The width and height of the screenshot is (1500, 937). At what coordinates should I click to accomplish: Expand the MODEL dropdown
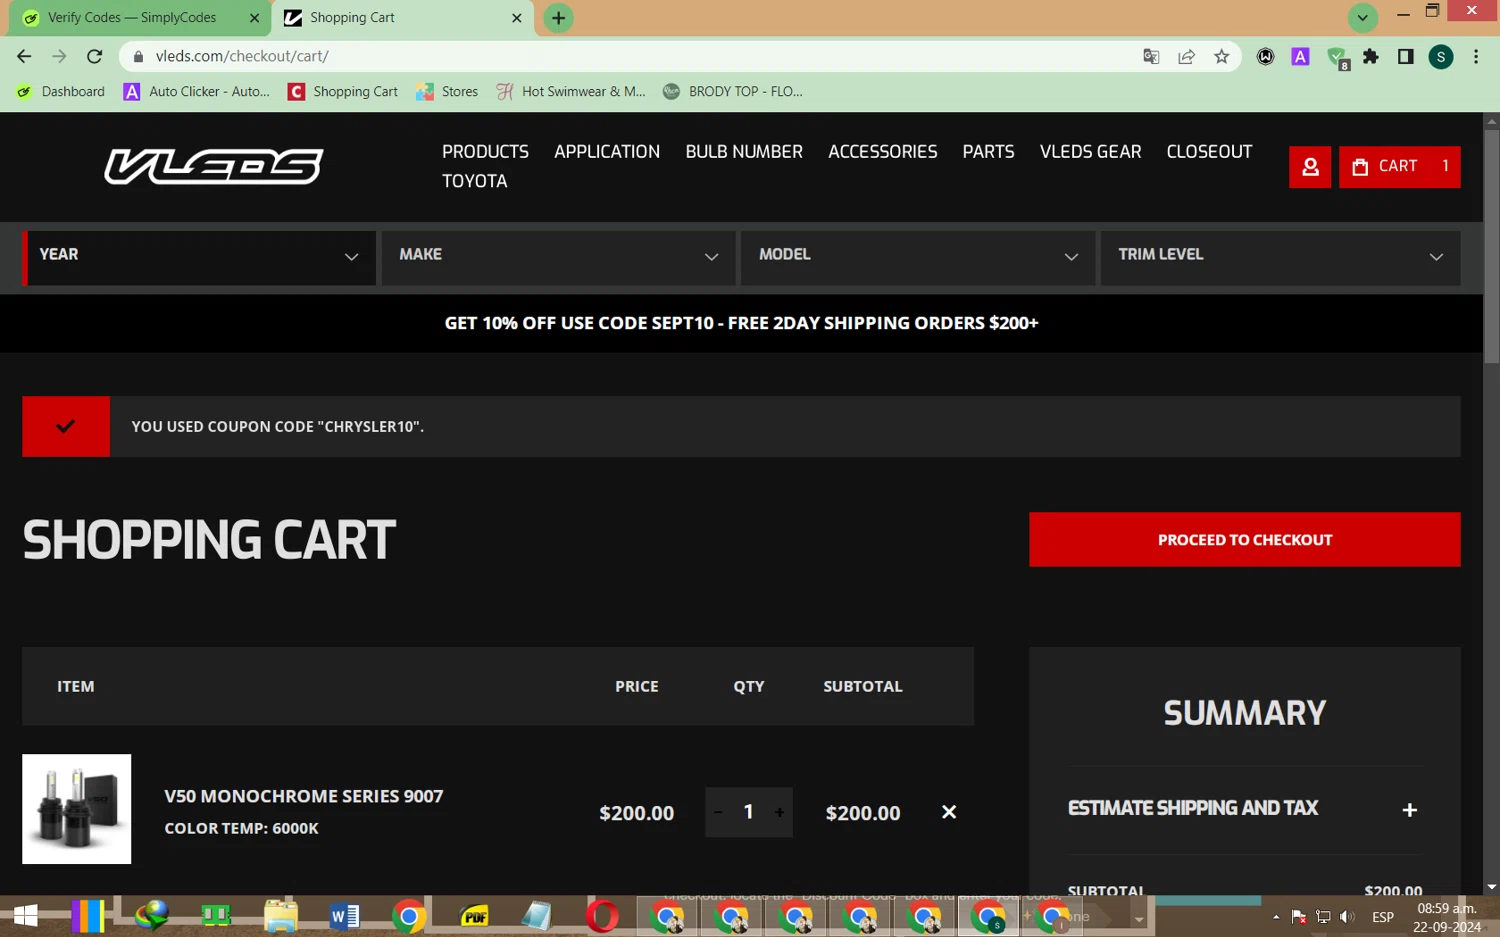[x=917, y=258]
